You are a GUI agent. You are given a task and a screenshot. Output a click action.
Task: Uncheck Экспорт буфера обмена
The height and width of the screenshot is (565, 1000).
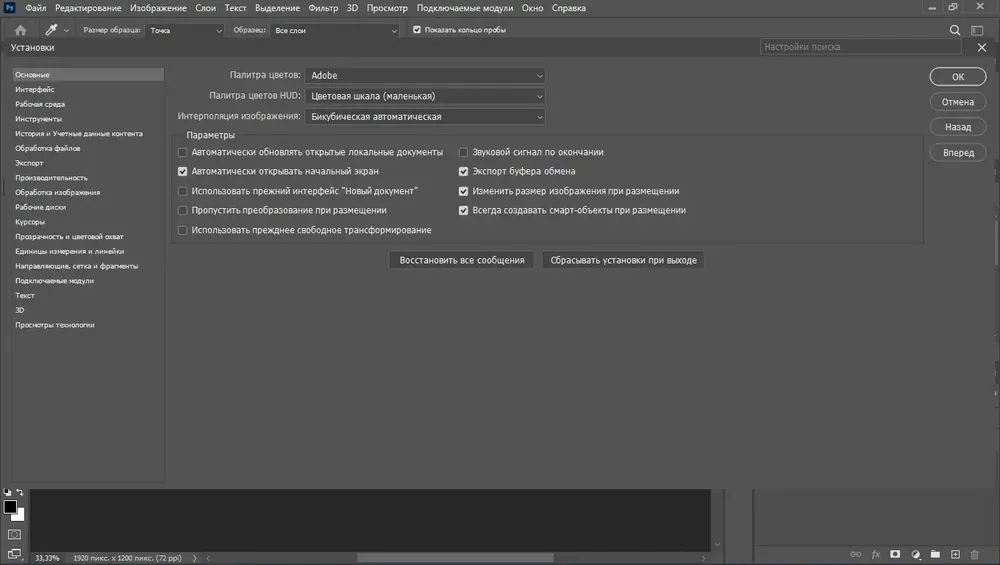tap(464, 172)
